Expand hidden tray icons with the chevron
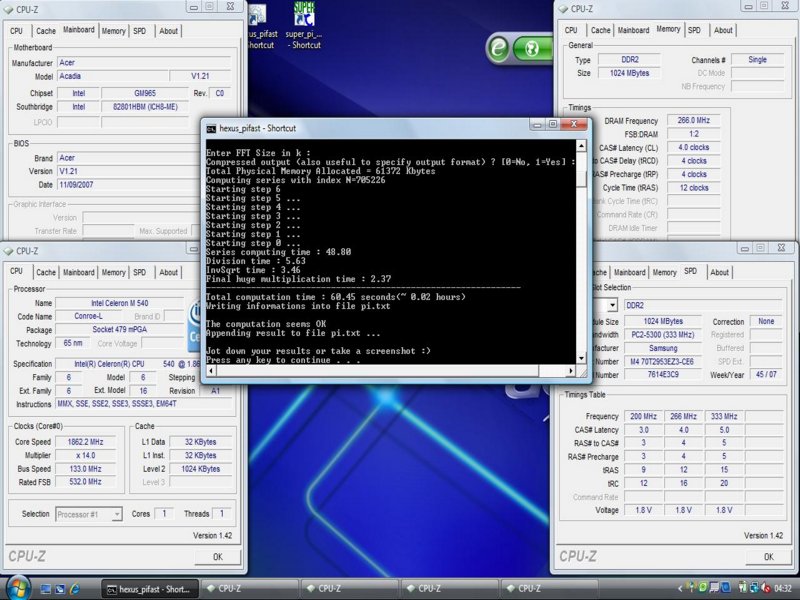The width and height of the screenshot is (800, 600). point(680,589)
